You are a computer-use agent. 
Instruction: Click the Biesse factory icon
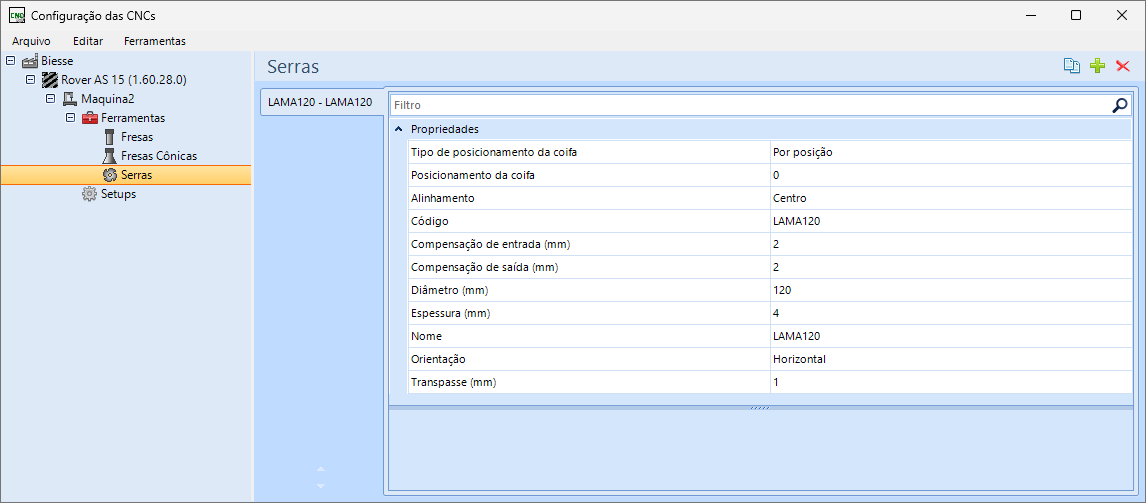pos(30,61)
